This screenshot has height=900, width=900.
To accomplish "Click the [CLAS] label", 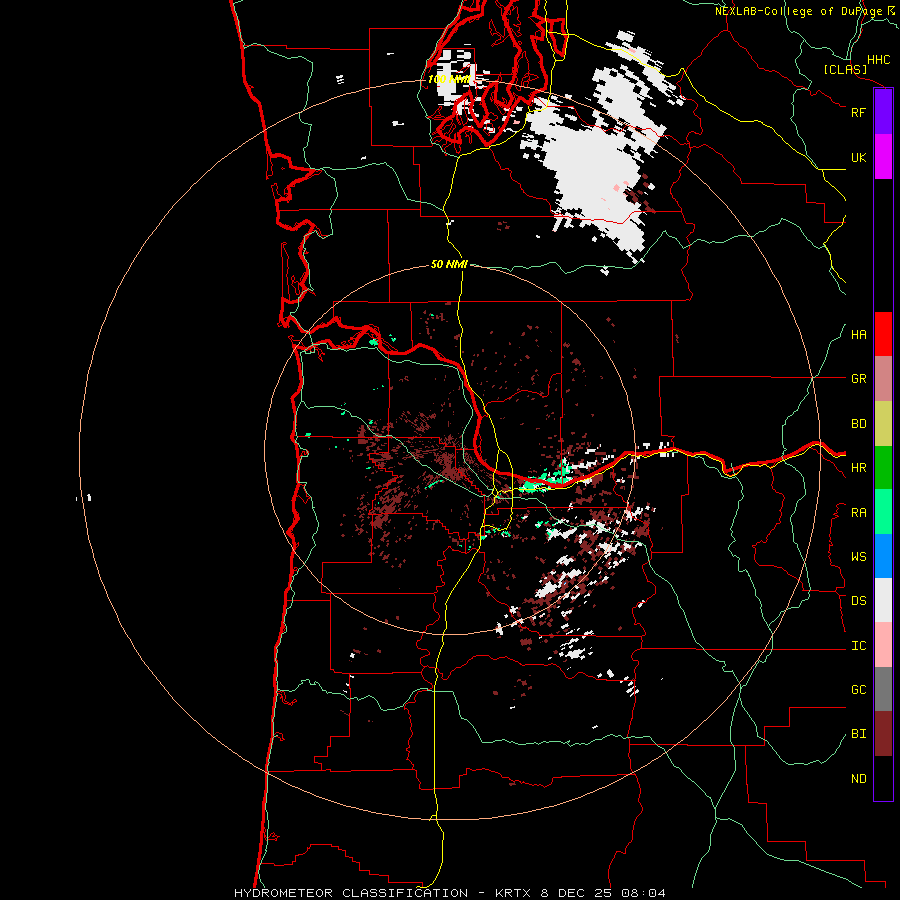I will [x=845, y=70].
